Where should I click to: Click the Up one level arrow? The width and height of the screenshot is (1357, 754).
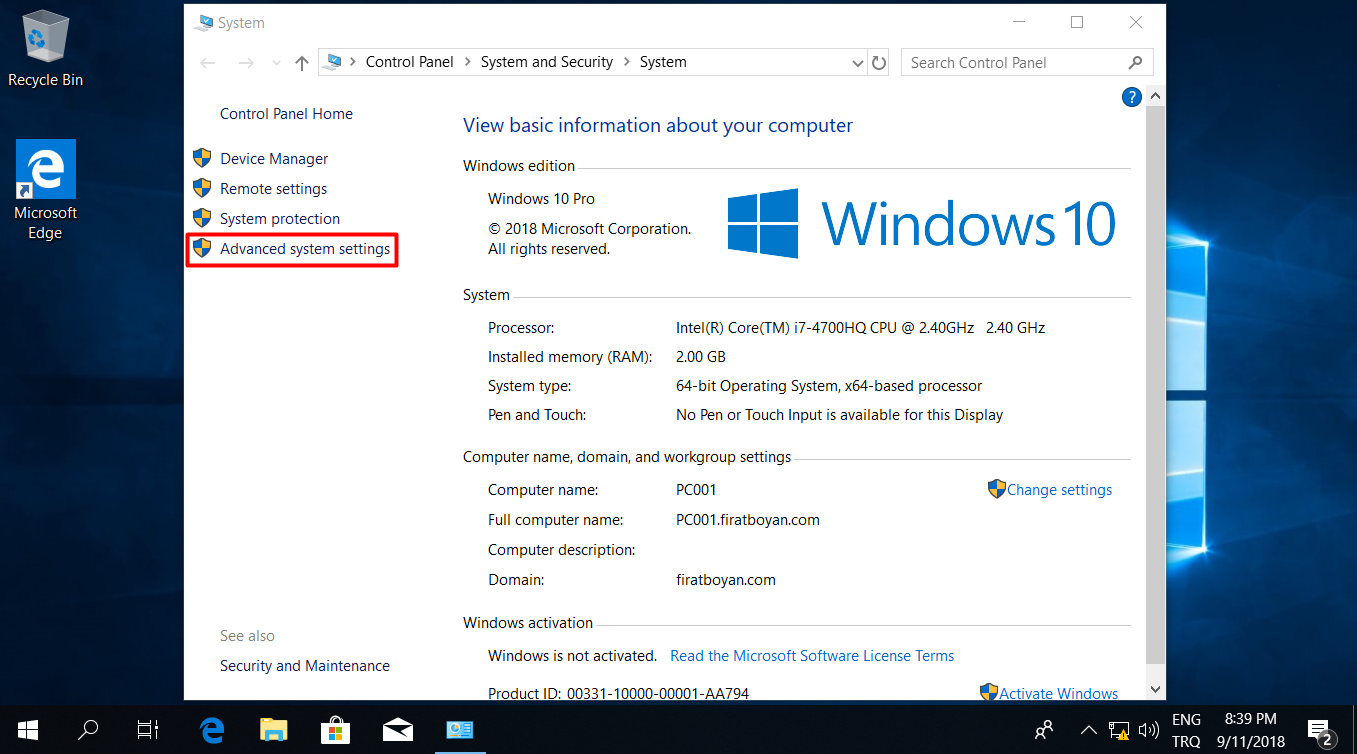click(x=302, y=63)
